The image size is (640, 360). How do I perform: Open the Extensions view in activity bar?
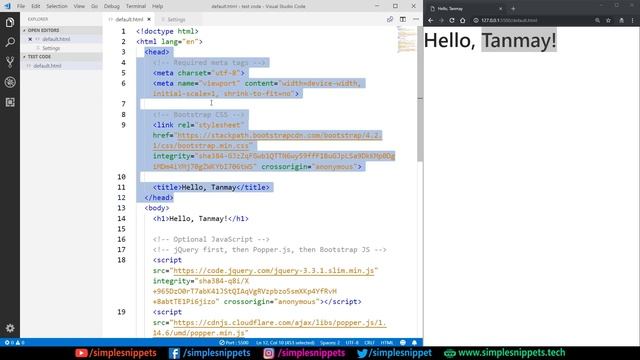[10, 102]
